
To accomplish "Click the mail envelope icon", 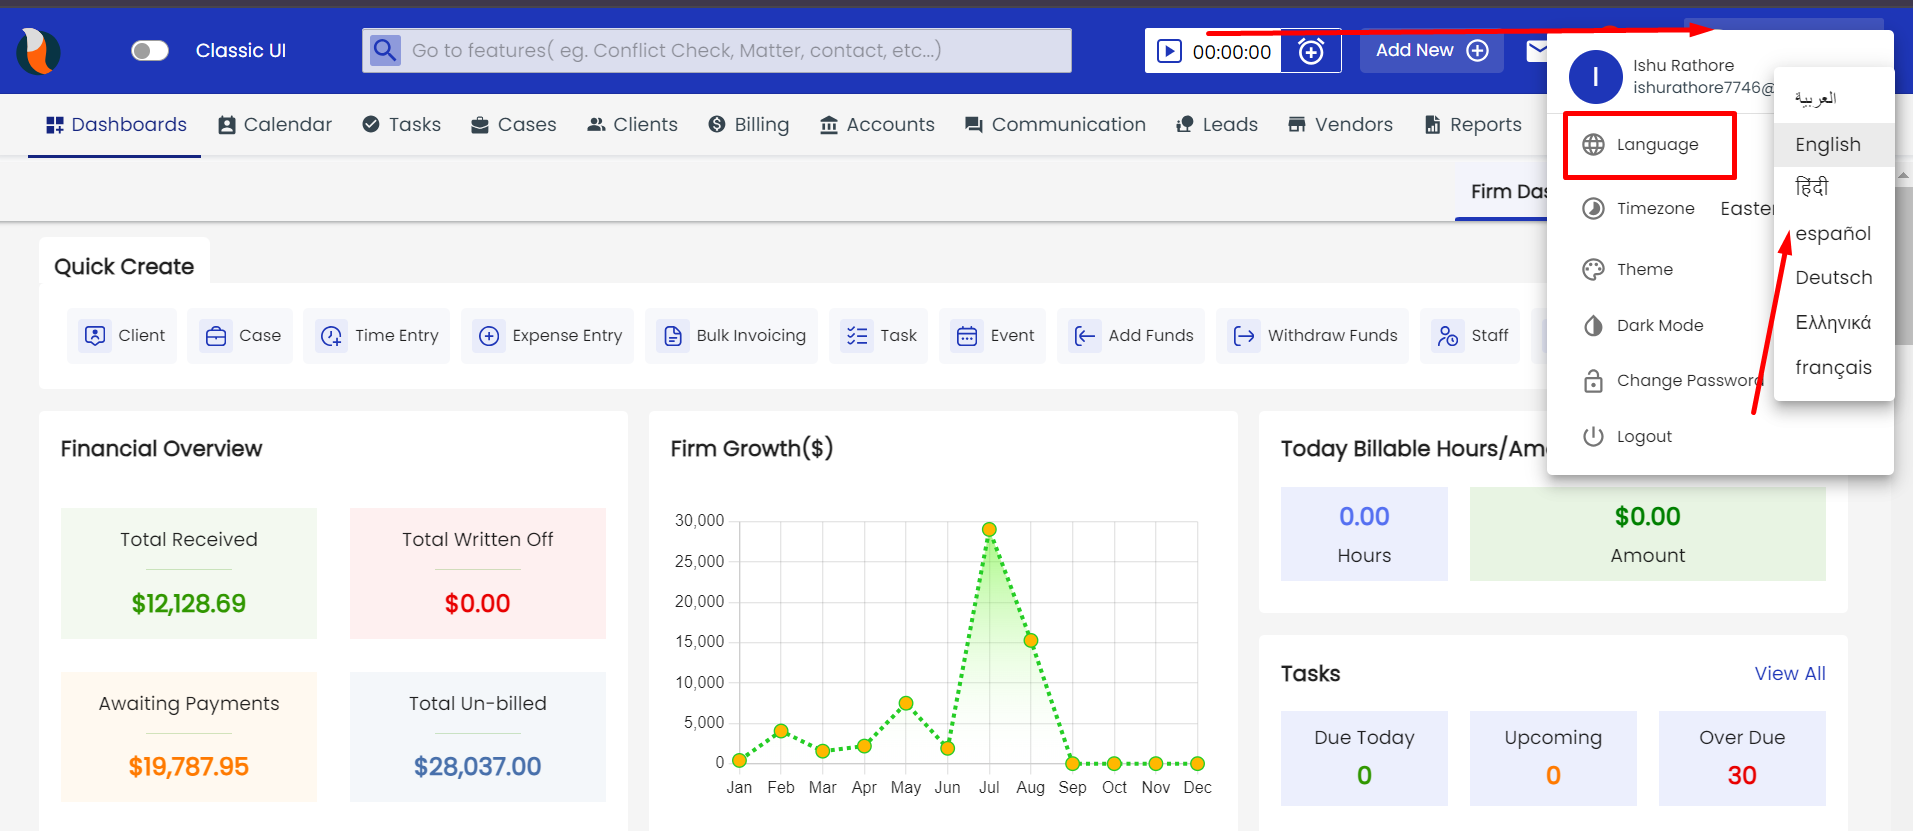I will point(1536,50).
